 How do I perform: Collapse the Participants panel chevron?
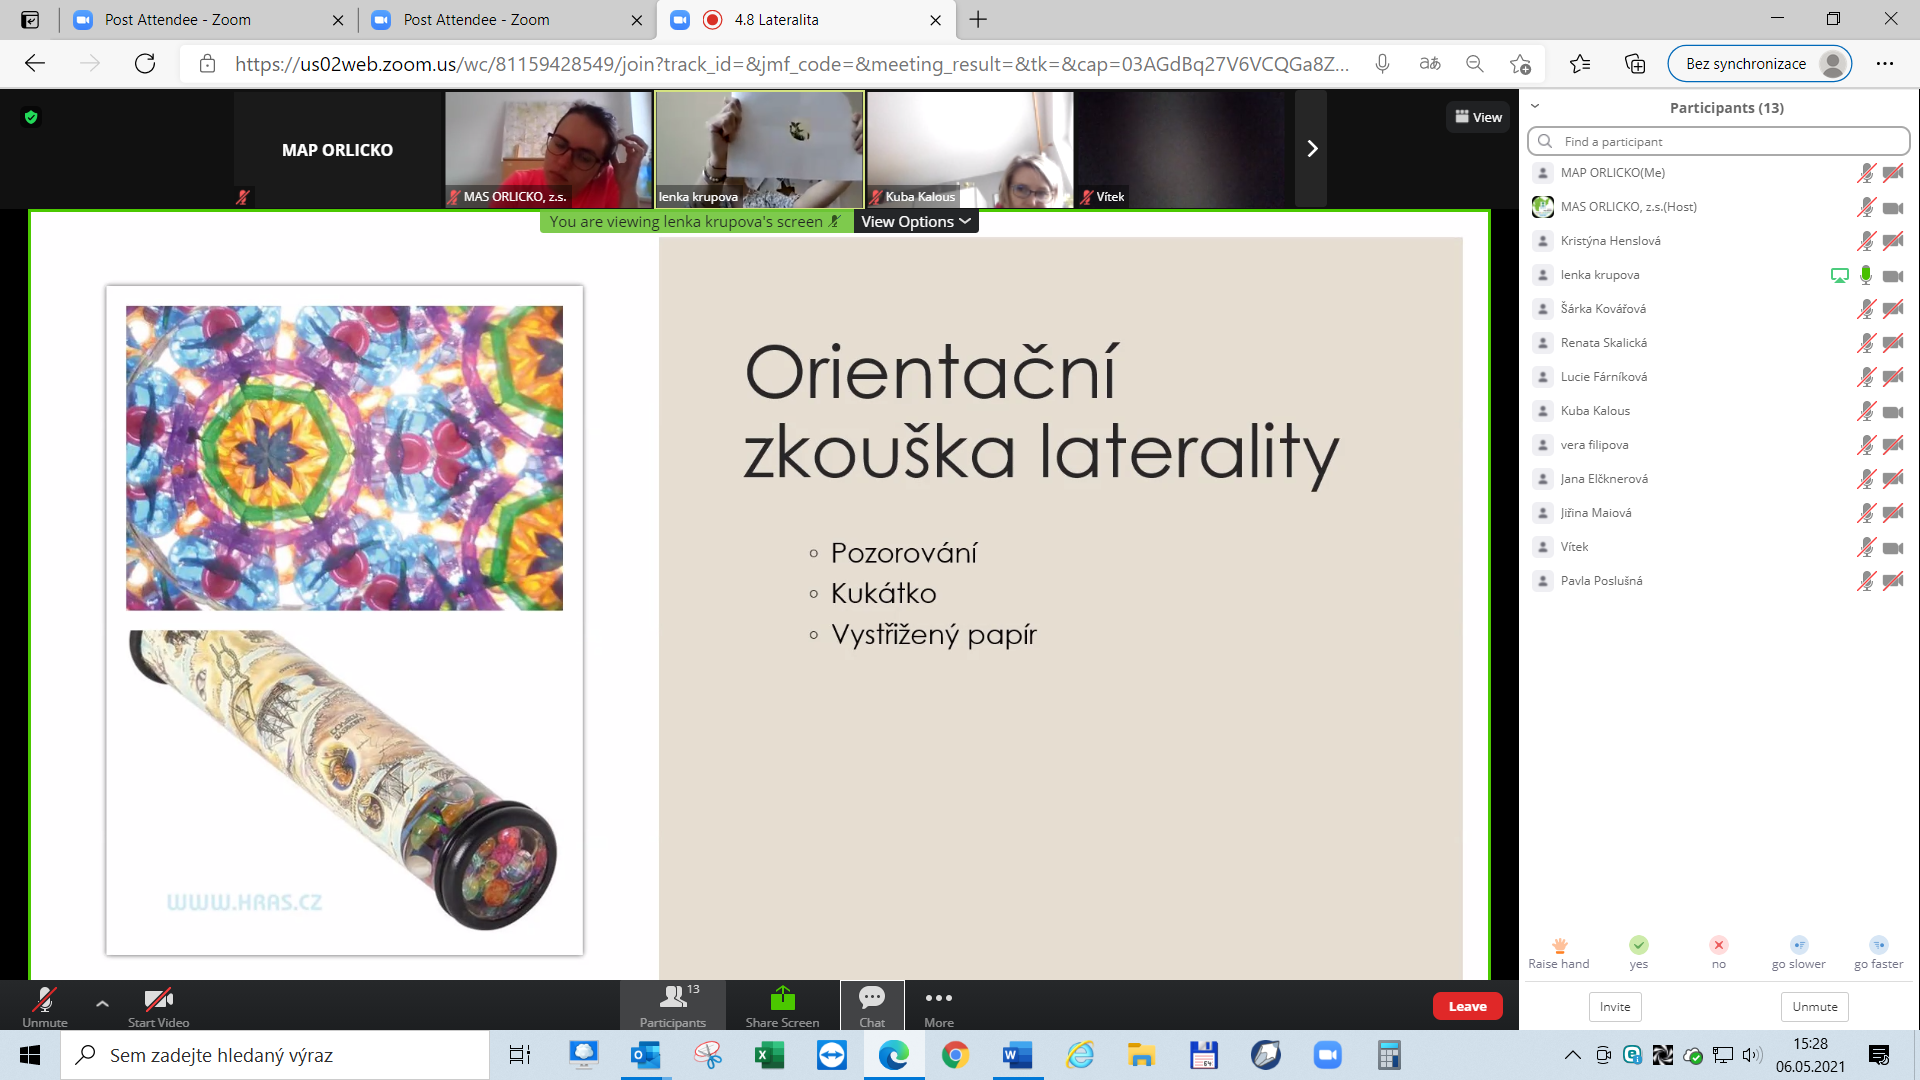(1533, 105)
